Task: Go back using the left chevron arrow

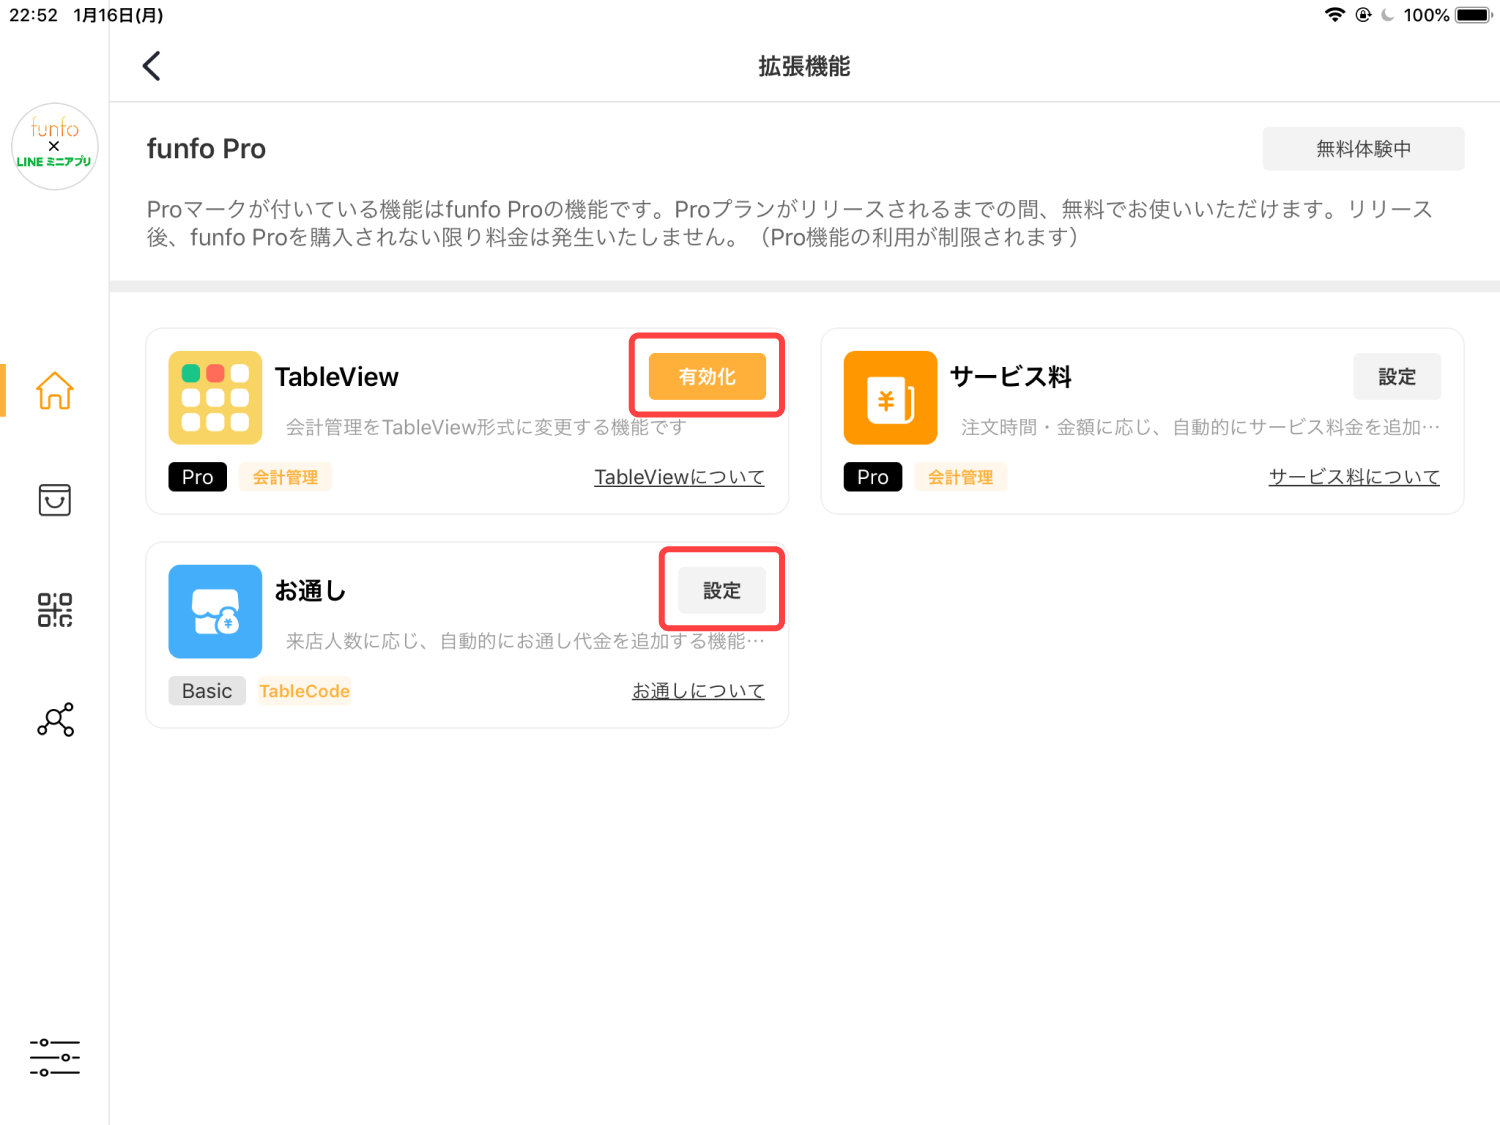Action: 152,66
